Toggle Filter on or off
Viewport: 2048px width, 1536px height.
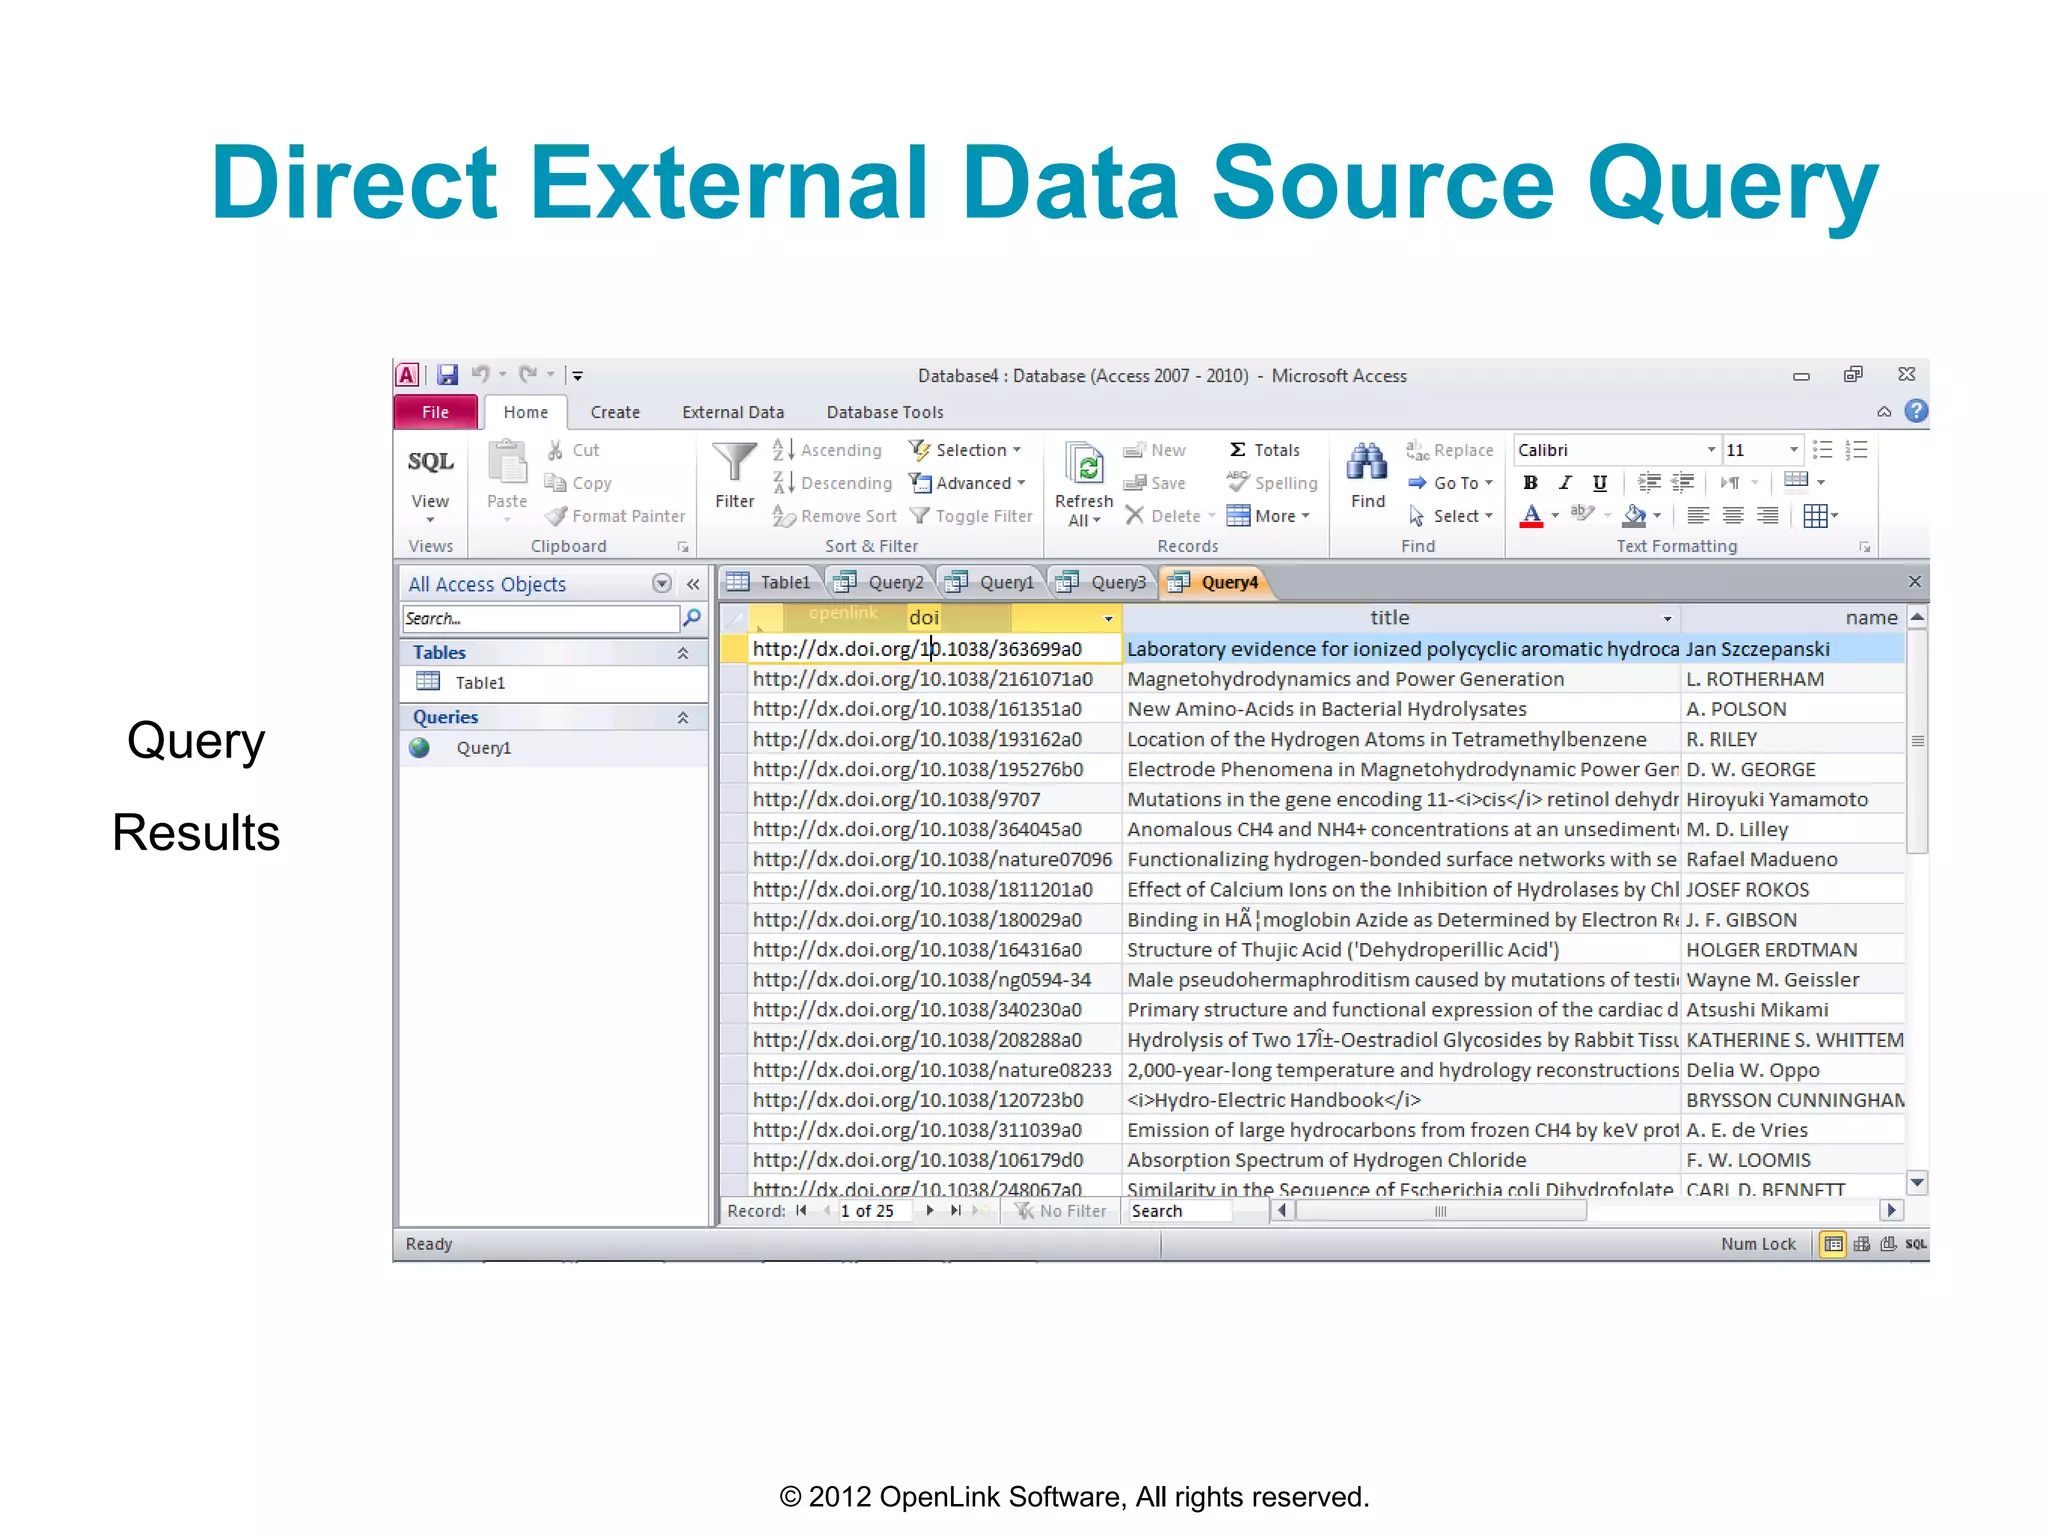point(971,516)
